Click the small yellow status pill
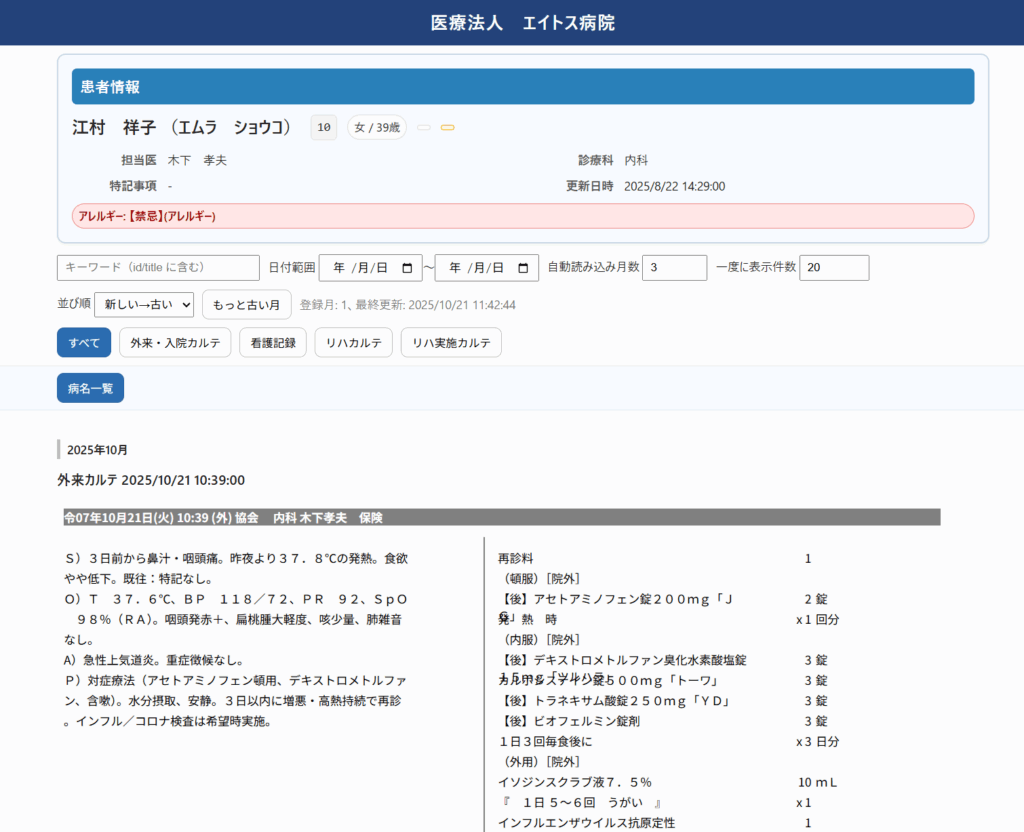The height and width of the screenshot is (832, 1024). [x=447, y=128]
